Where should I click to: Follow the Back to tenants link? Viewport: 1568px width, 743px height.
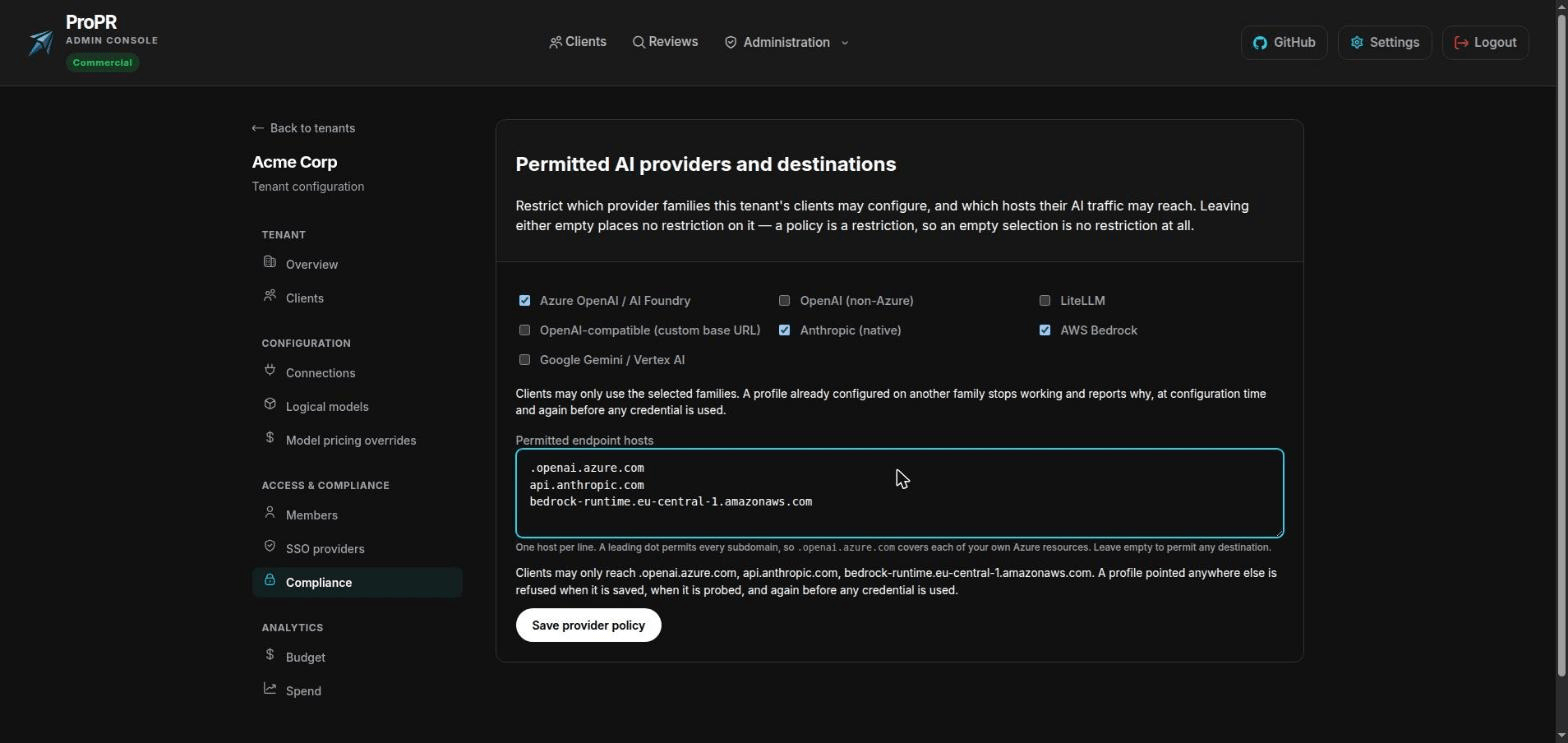303,128
